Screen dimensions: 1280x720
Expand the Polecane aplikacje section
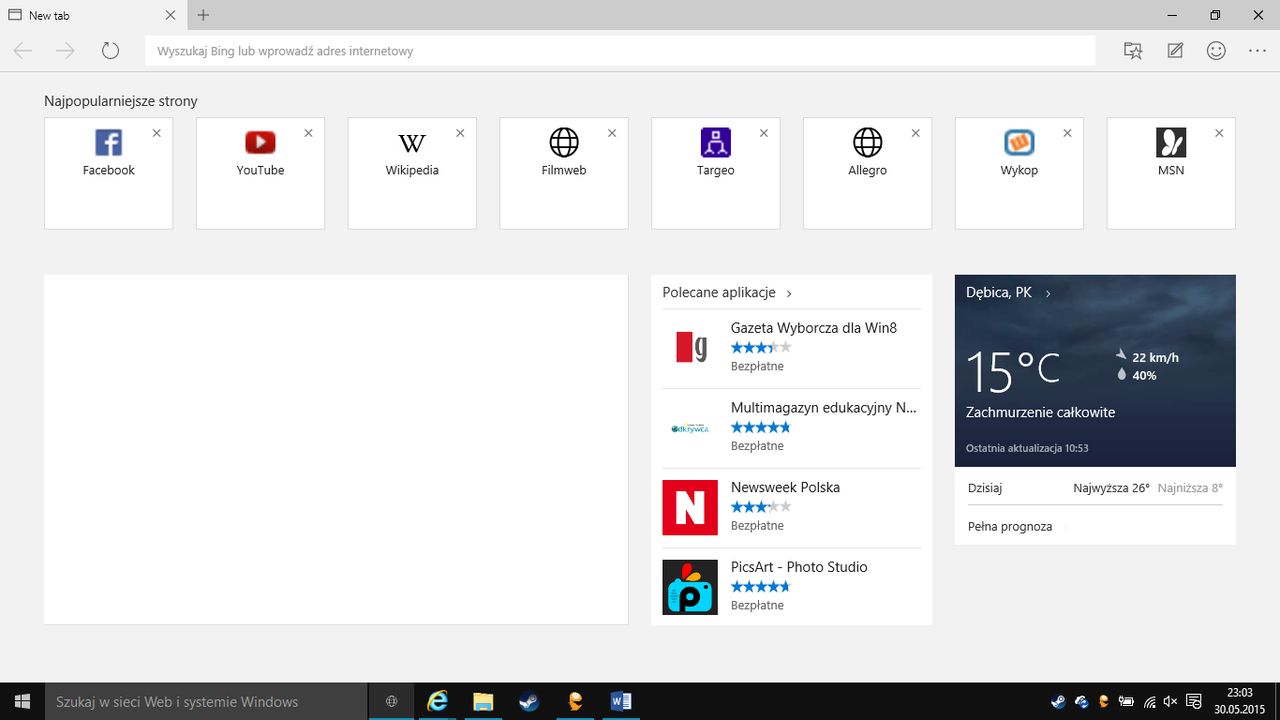point(727,293)
